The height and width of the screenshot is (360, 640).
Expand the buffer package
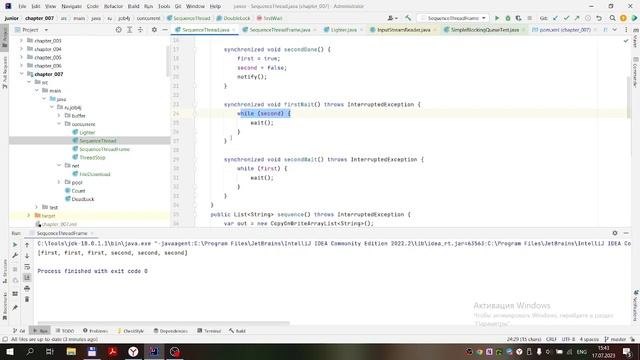coord(59,116)
